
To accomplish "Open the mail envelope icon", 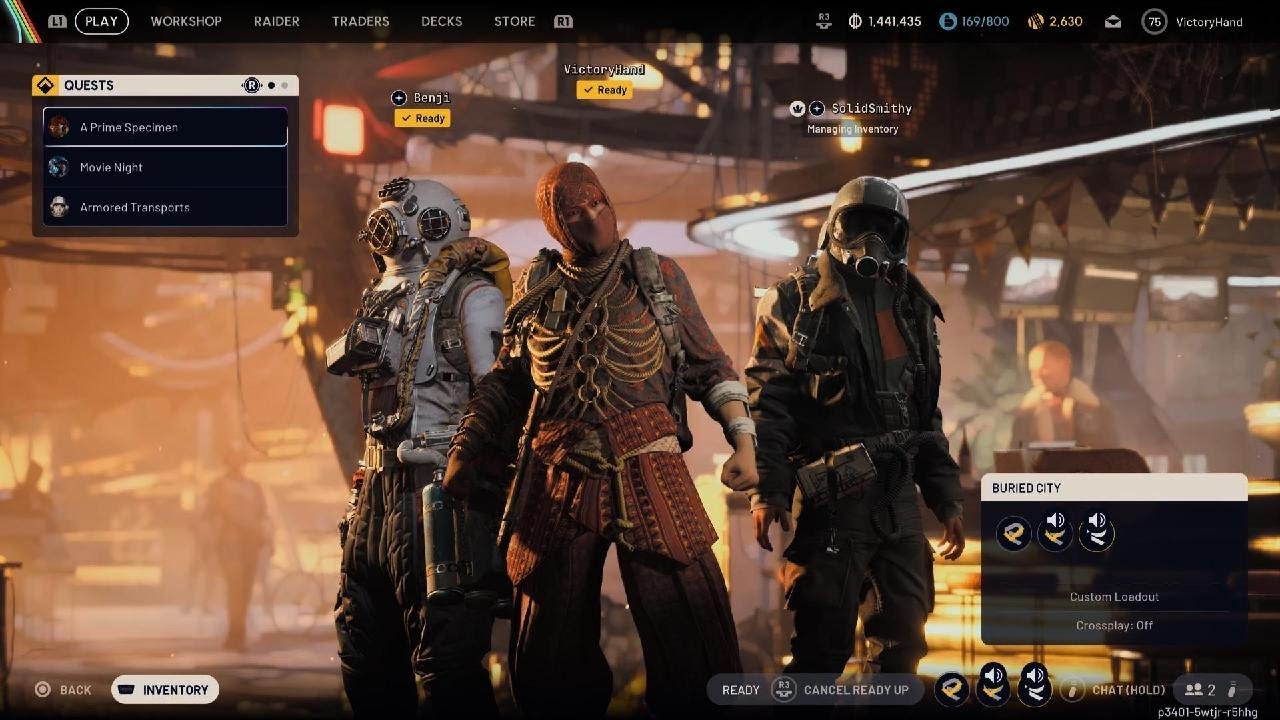I will (1113, 21).
